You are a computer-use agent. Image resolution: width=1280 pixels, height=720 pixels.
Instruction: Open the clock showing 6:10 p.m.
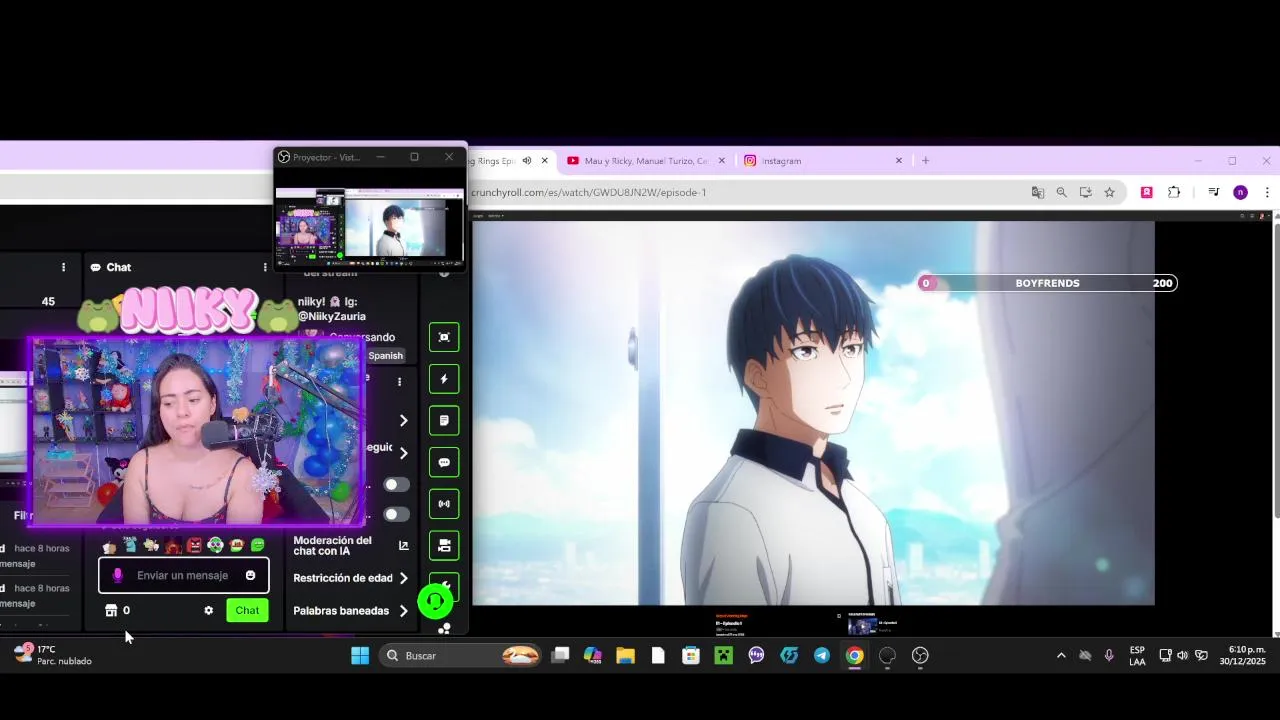1242,655
